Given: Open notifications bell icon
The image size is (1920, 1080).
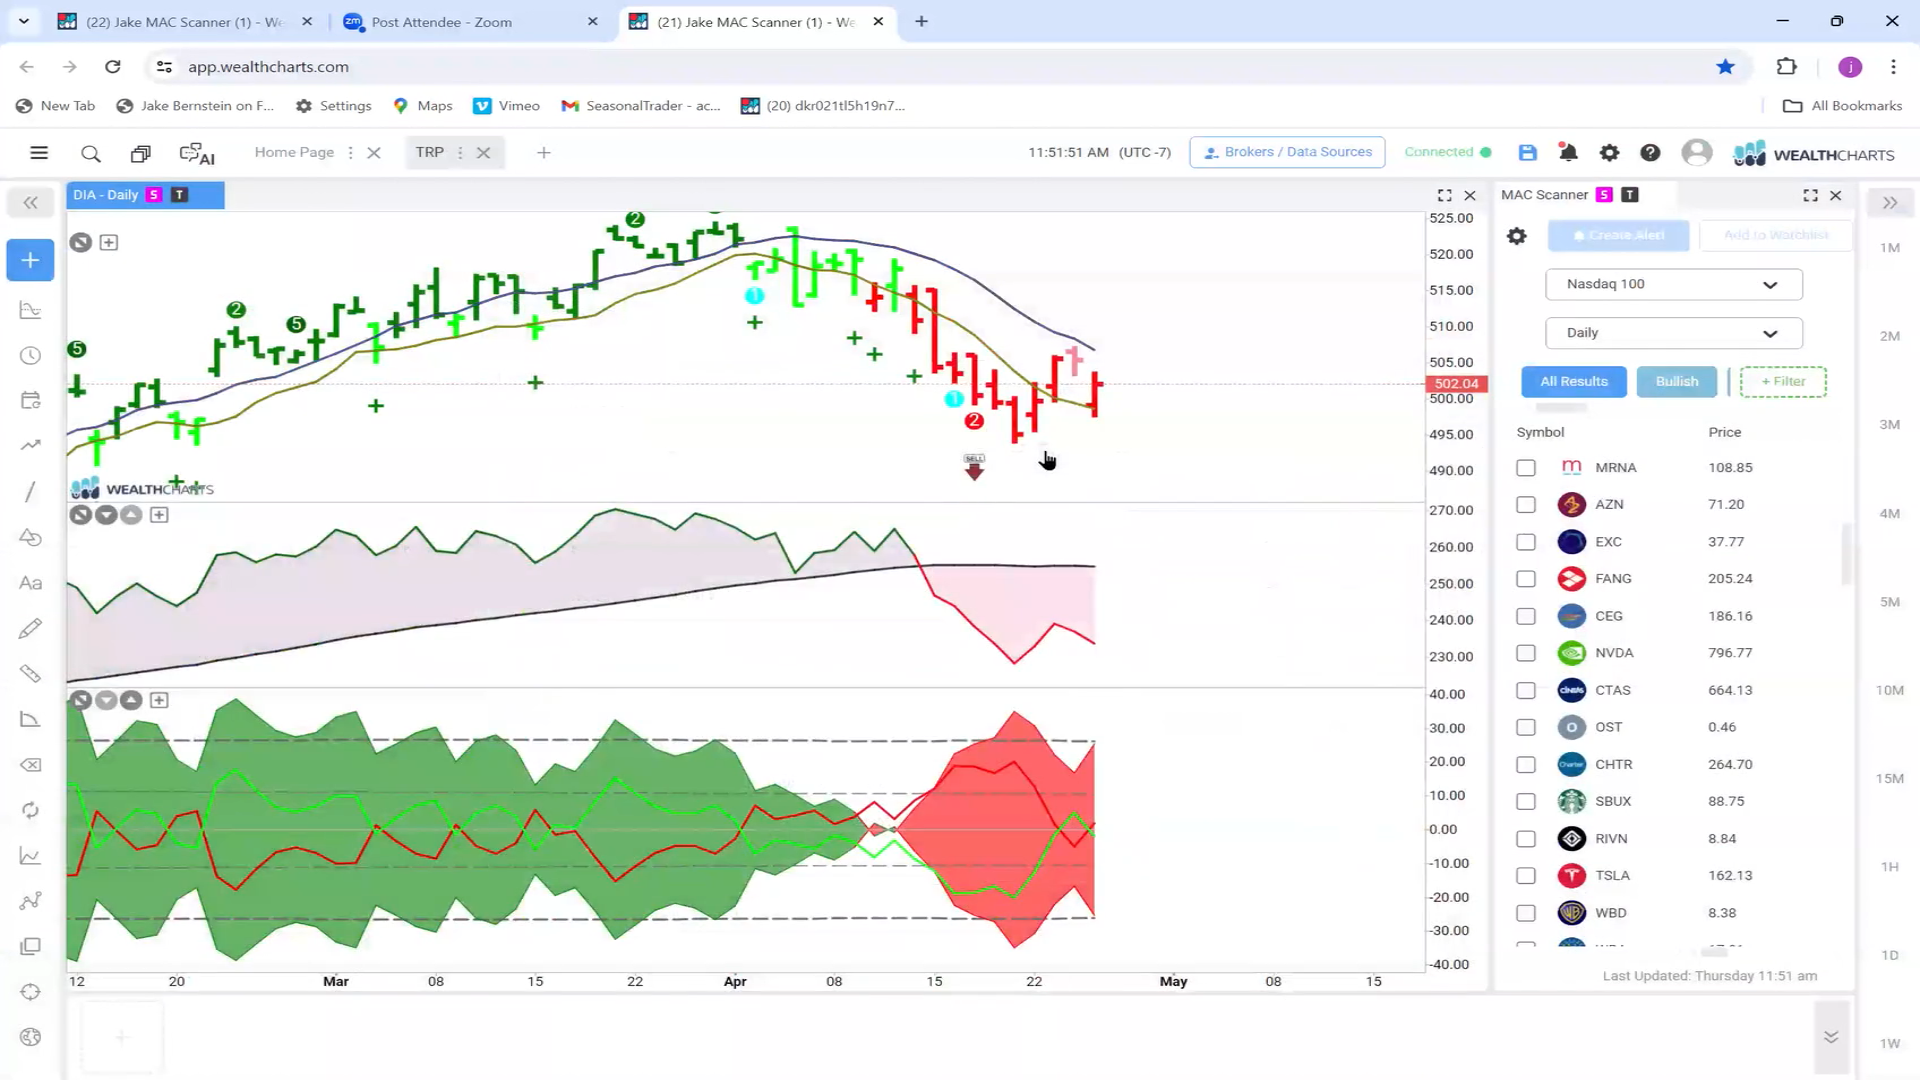Looking at the screenshot, I should point(1568,152).
